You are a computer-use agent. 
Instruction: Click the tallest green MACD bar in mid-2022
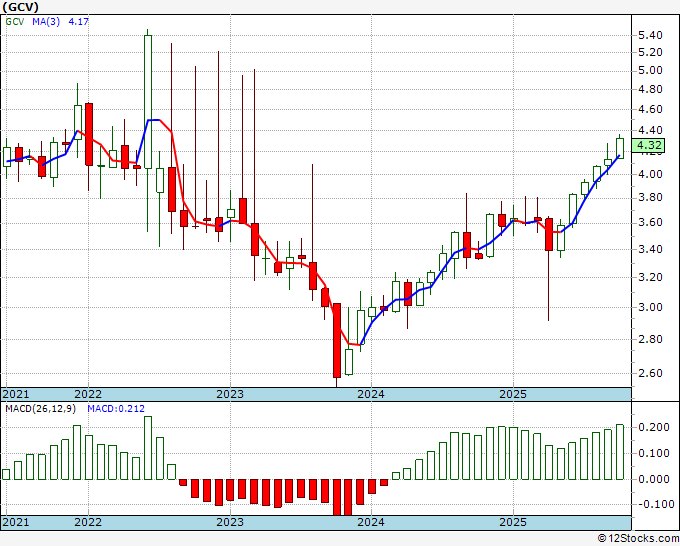(148, 448)
